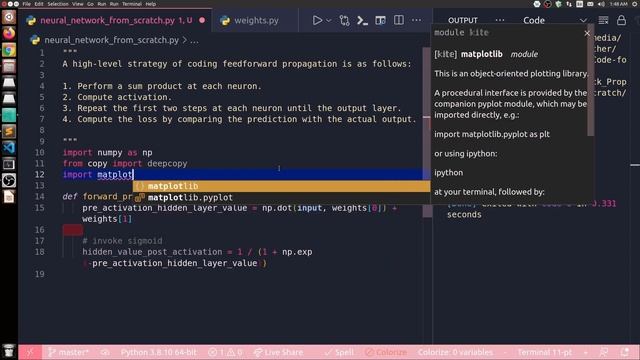This screenshot has height=360, width=640.
Task: Select the Python 3.8.10 64-bit interpreter
Action: 158,352
